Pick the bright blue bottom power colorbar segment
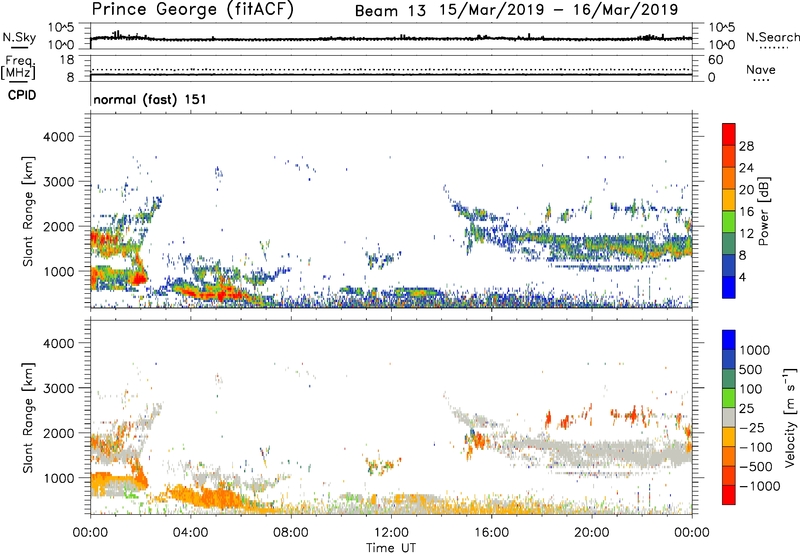800x554 pixels. click(729, 287)
